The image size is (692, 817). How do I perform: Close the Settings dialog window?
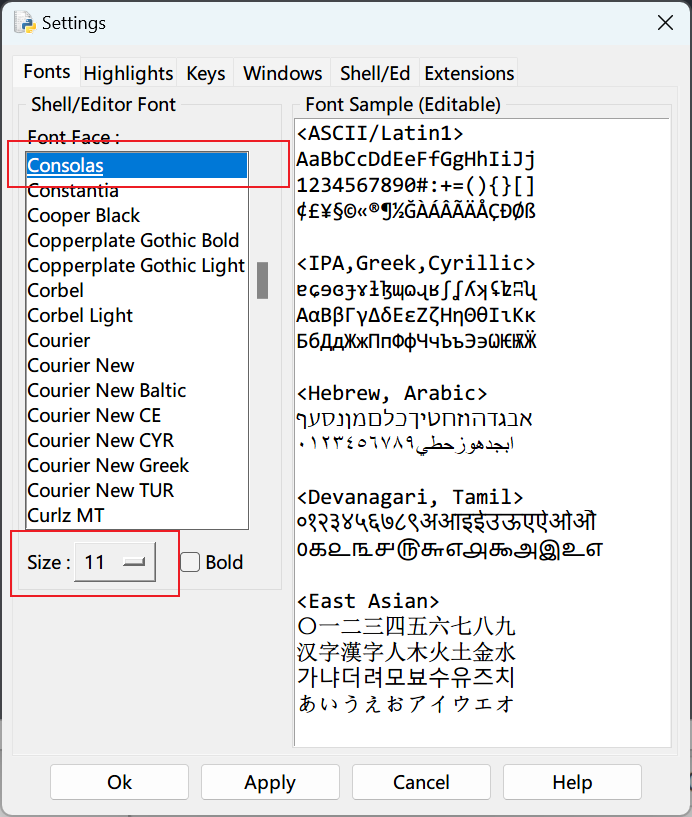tap(665, 22)
